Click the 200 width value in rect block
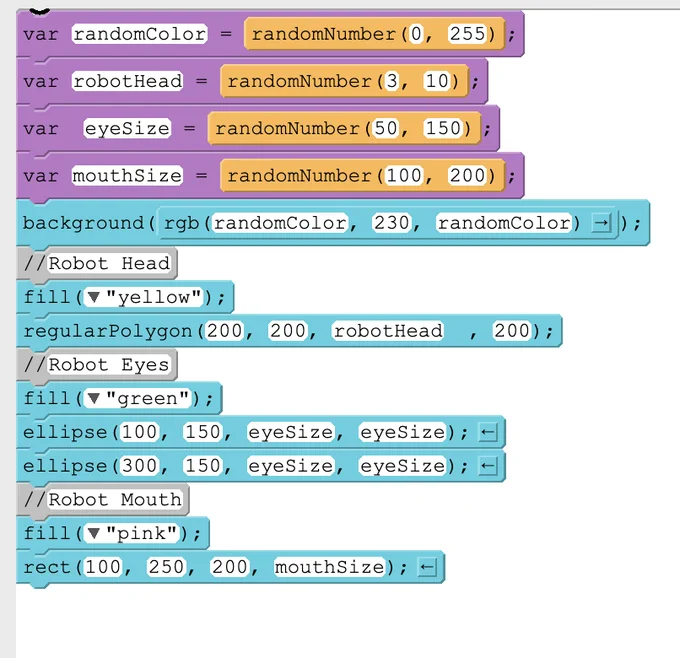This screenshot has height=658, width=680. (230, 567)
